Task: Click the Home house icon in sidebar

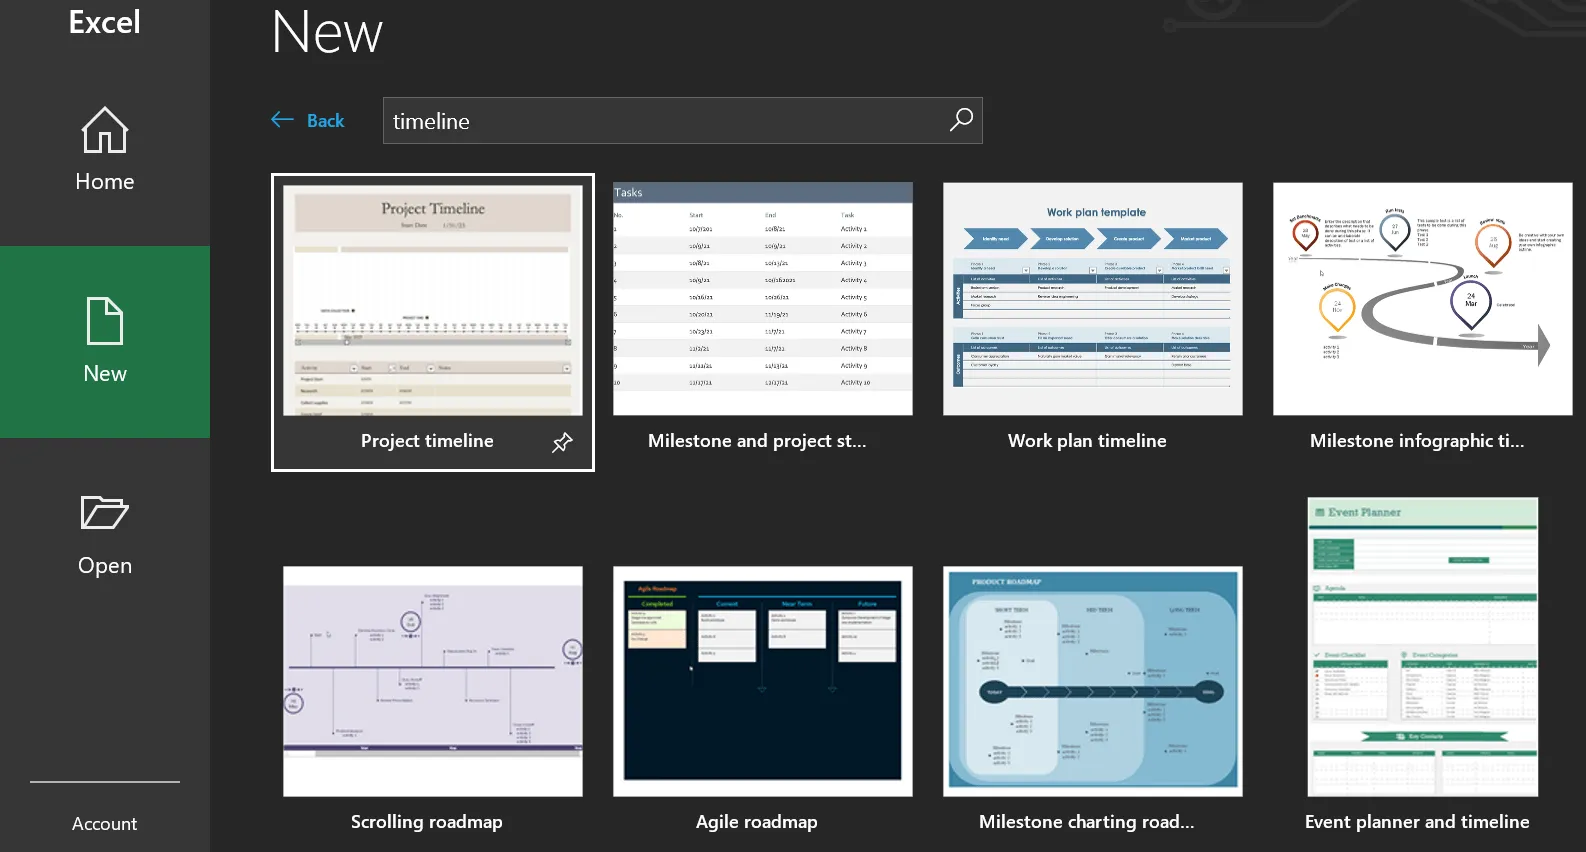Action: 105,130
